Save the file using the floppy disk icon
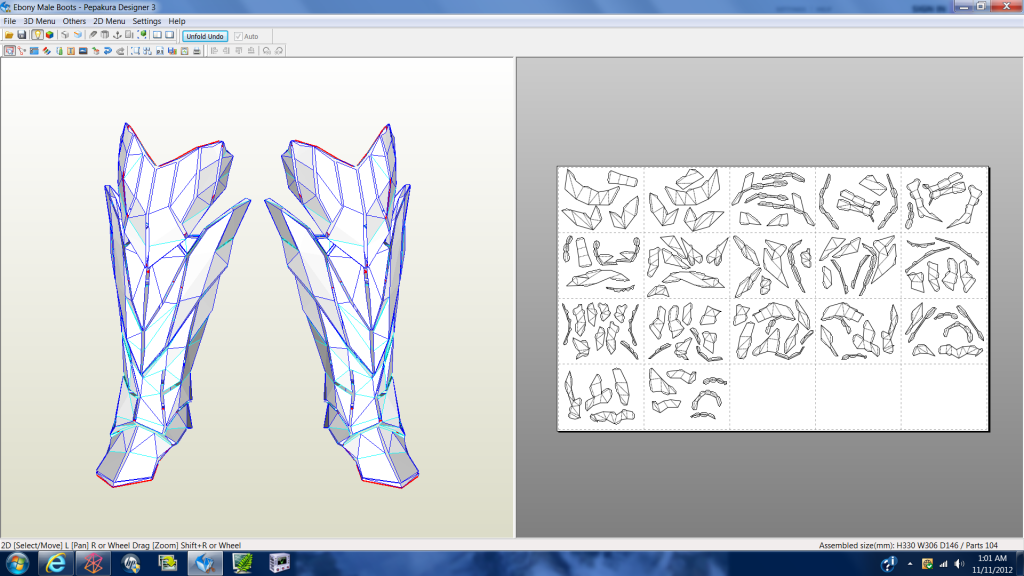1024x576 pixels. pyautogui.click(x=22, y=35)
